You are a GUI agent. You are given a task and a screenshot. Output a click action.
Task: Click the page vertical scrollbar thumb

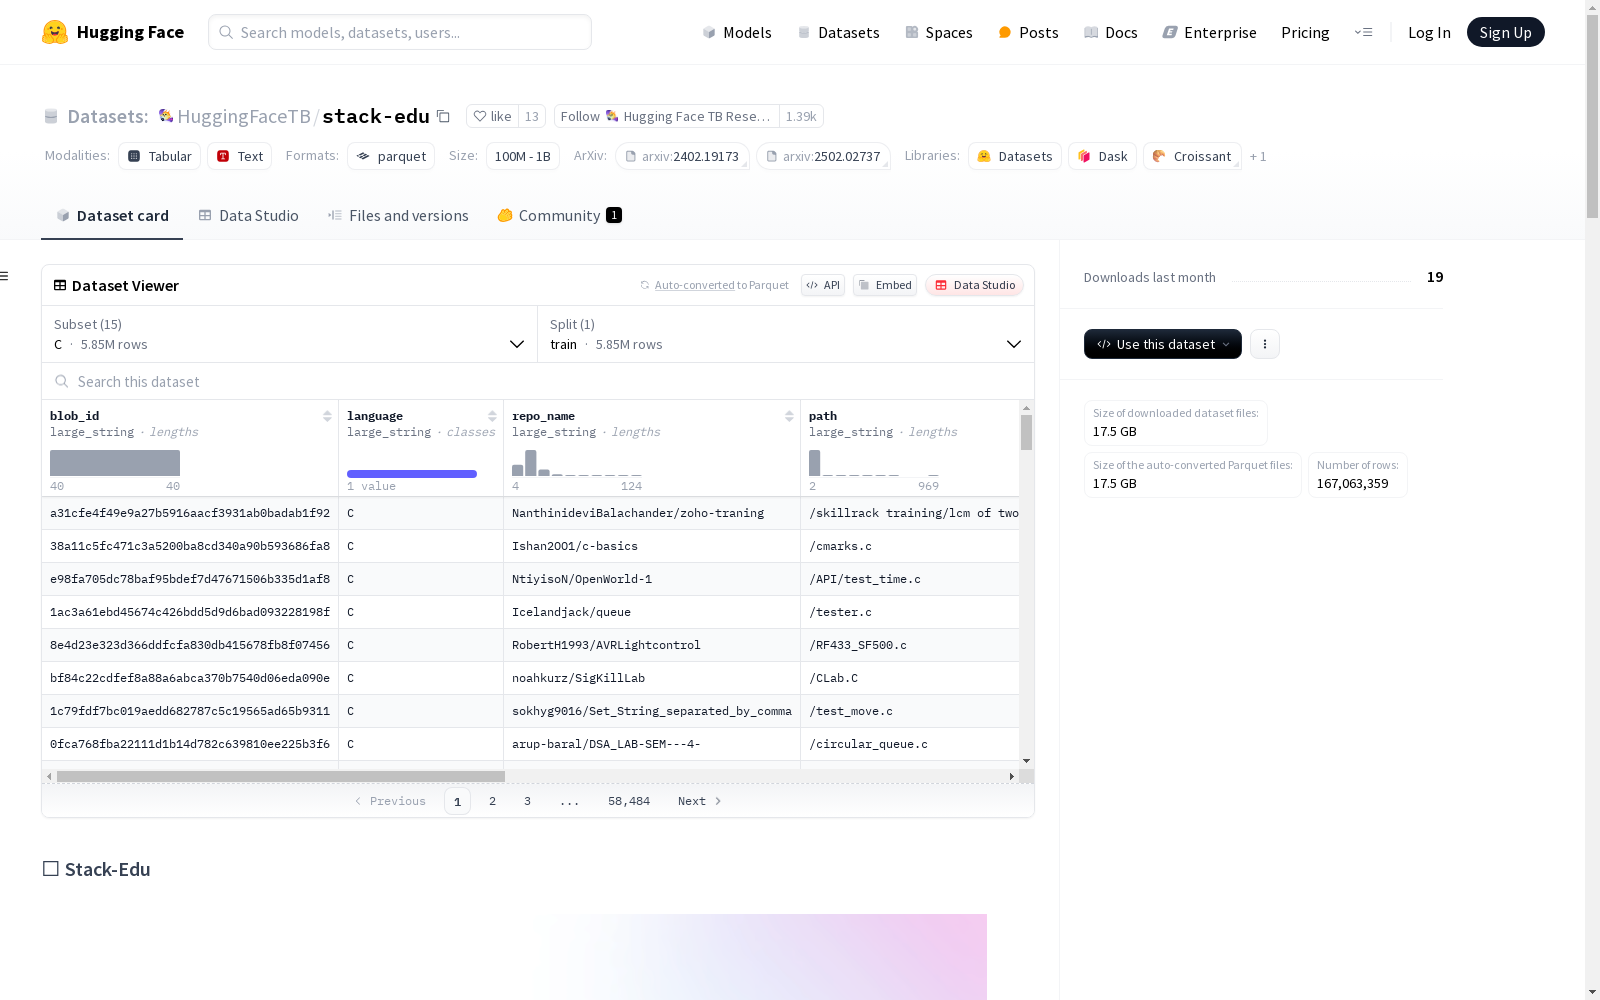click(x=1592, y=118)
